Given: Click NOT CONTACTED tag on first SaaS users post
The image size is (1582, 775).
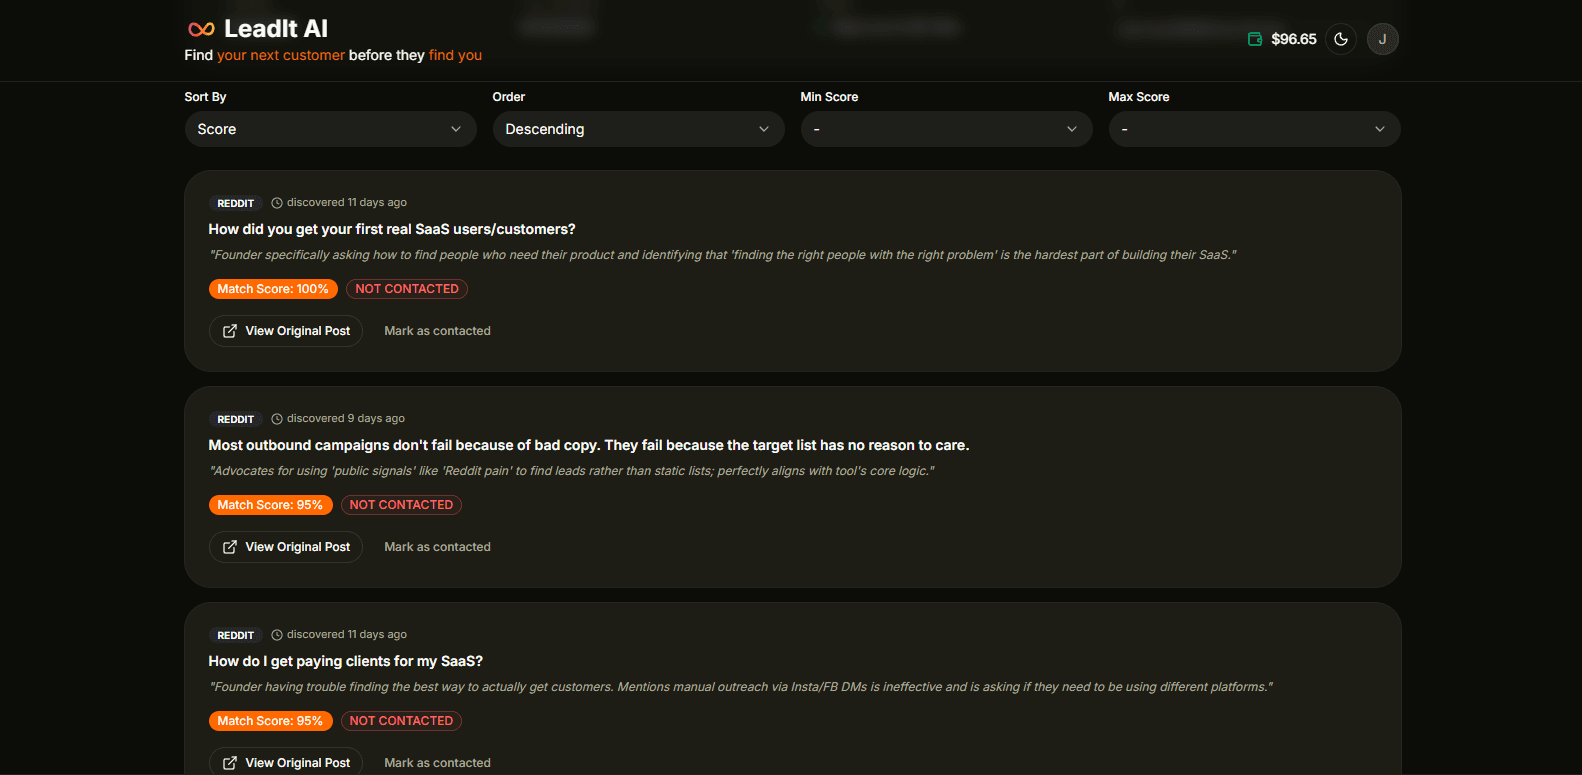Looking at the screenshot, I should click(x=407, y=289).
